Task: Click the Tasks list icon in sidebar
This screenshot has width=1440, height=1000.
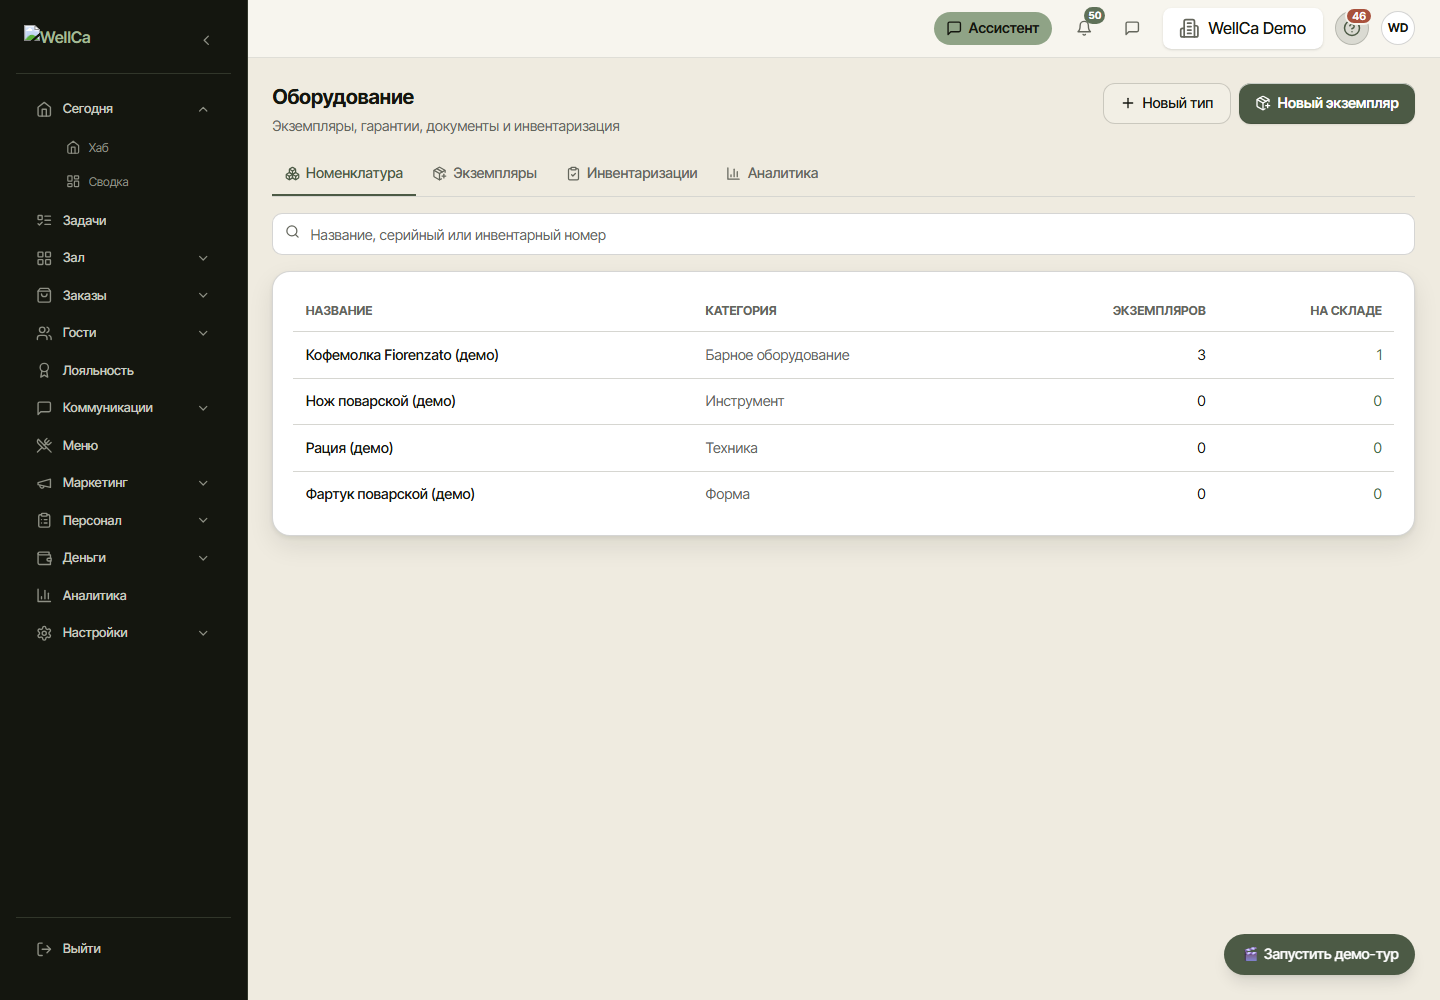Action: pyautogui.click(x=44, y=221)
